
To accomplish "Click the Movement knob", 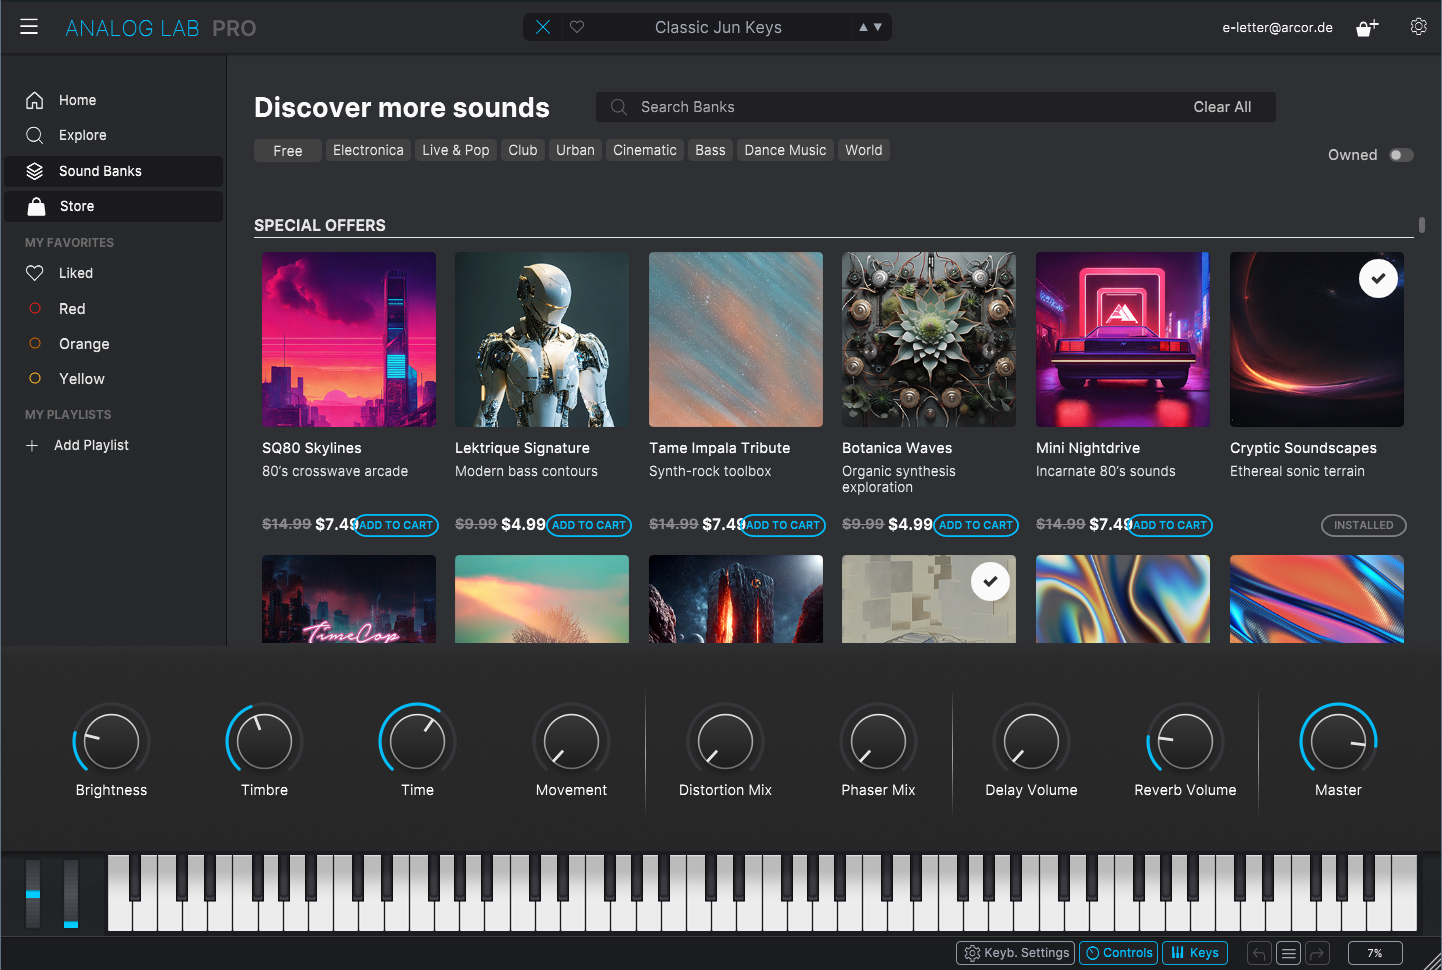I will click(571, 741).
